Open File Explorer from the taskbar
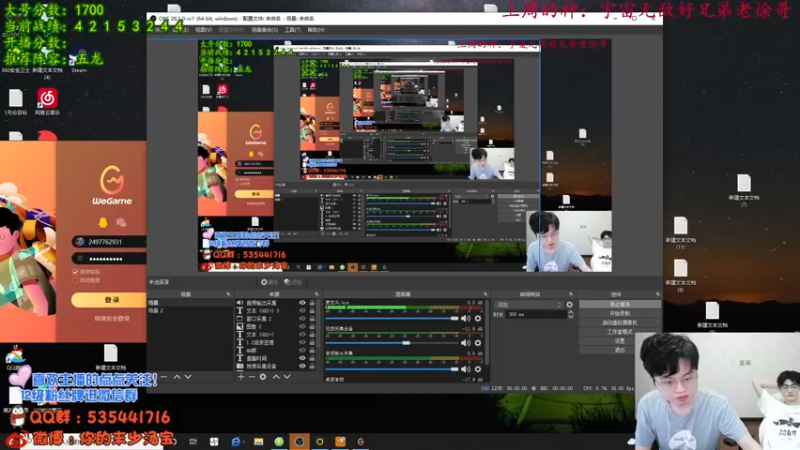Image resolution: width=800 pixels, height=450 pixels. click(259, 441)
